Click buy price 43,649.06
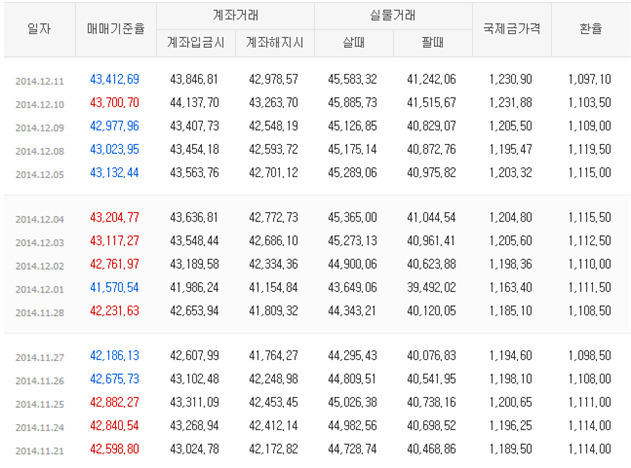 point(353,287)
